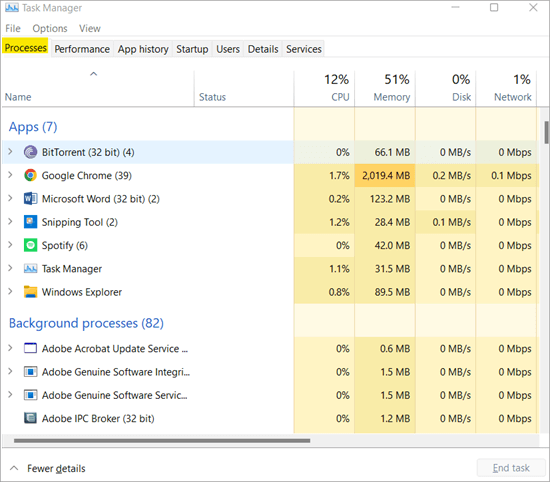The height and width of the screenshot is (482, 550).
Task: Click the Background processes (82) heading
Action: [x=86, y=323]
